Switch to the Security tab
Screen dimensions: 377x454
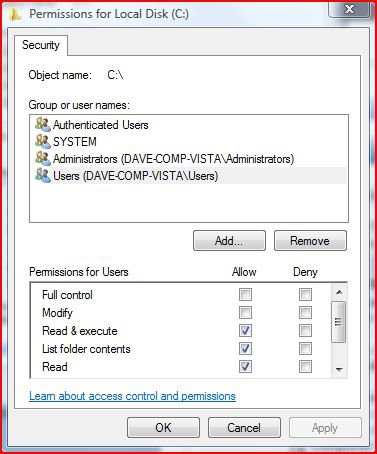click(x=41, y=45)
